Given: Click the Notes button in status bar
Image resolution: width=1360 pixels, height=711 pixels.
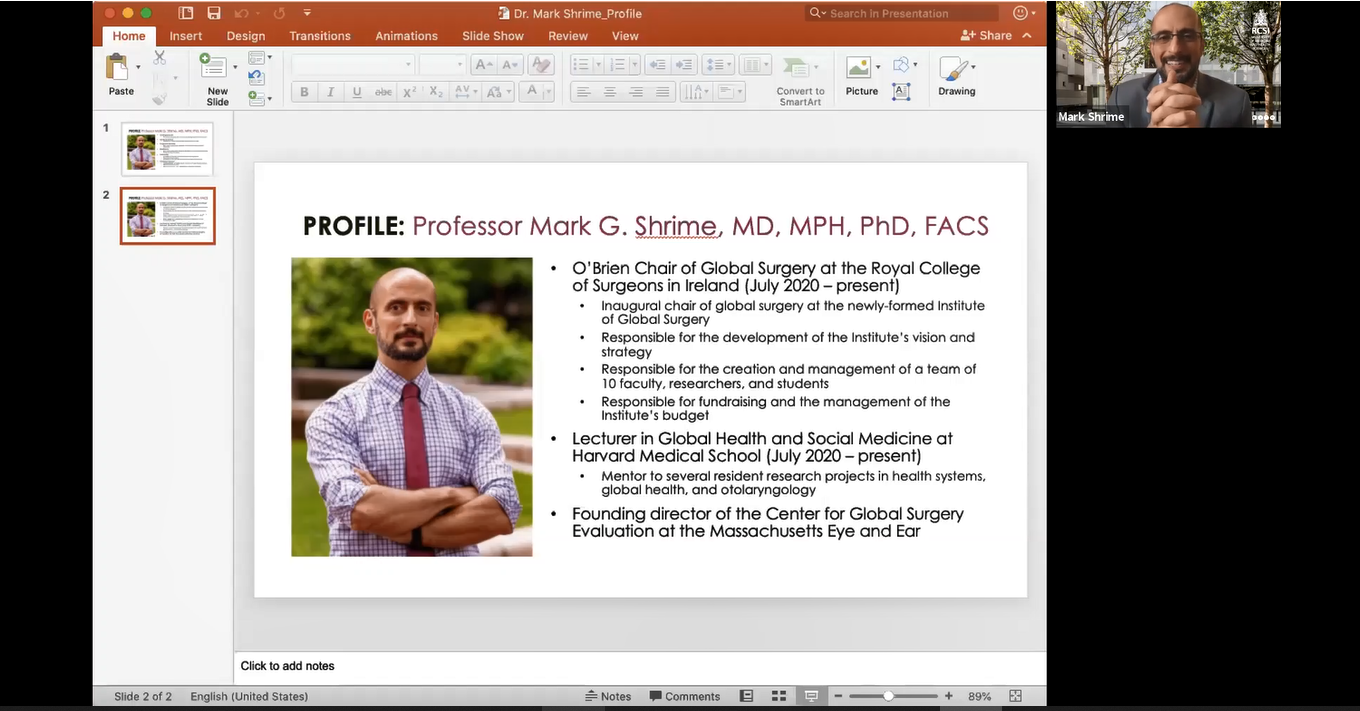Looking at the screenshot, I should tap(608, 696).
